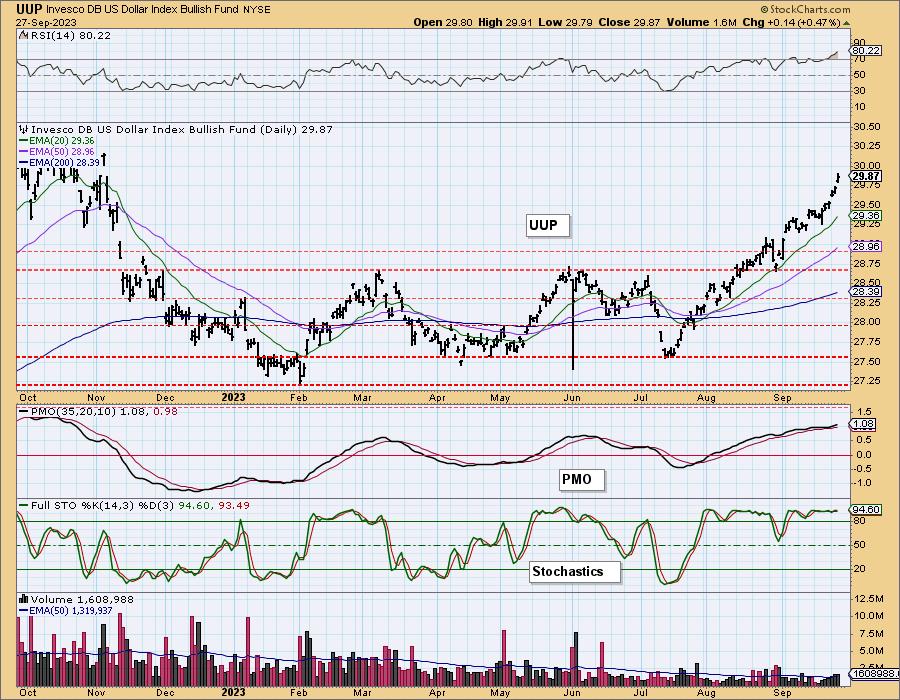Click the green EMA(20) legend line swatch
900x700 pixels.
point(24,141)
